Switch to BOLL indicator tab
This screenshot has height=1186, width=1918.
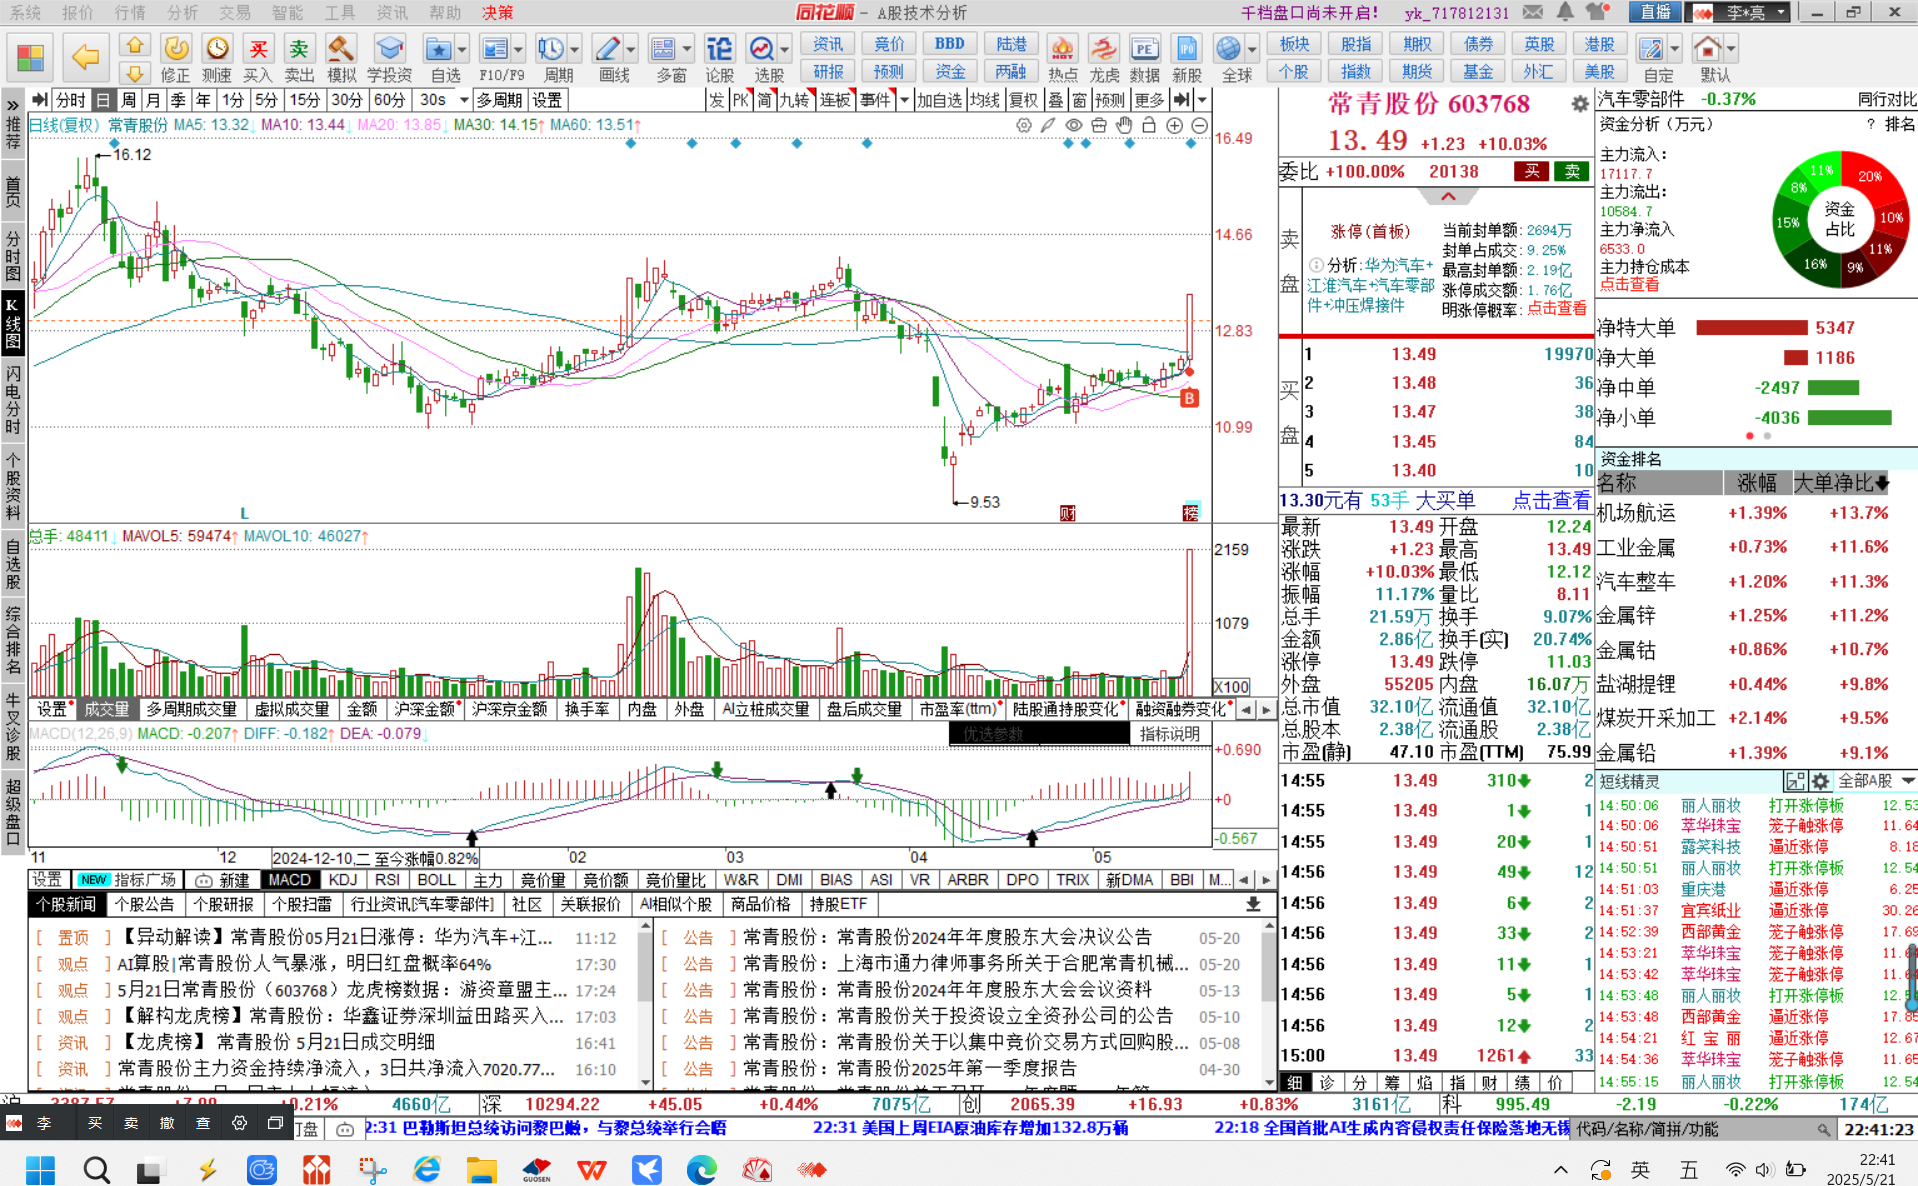coord(436,880)
